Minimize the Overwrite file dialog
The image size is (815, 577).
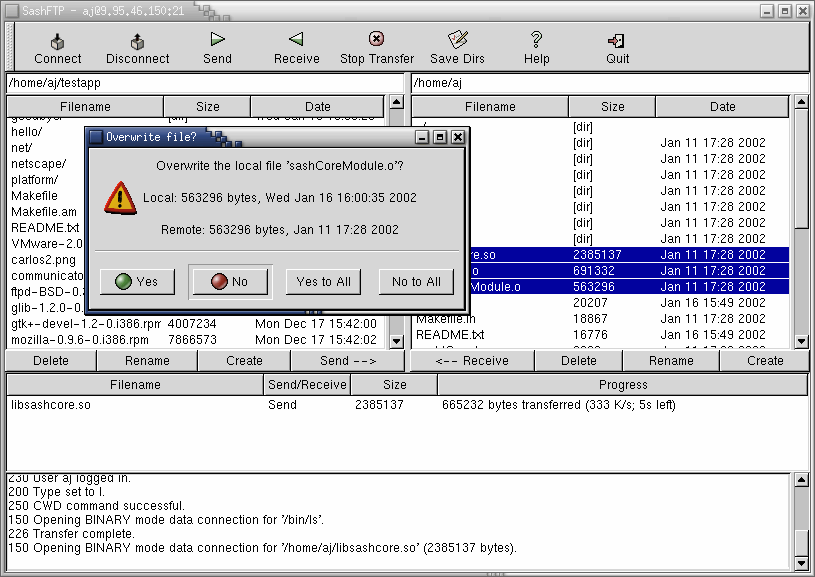(423, 137)
